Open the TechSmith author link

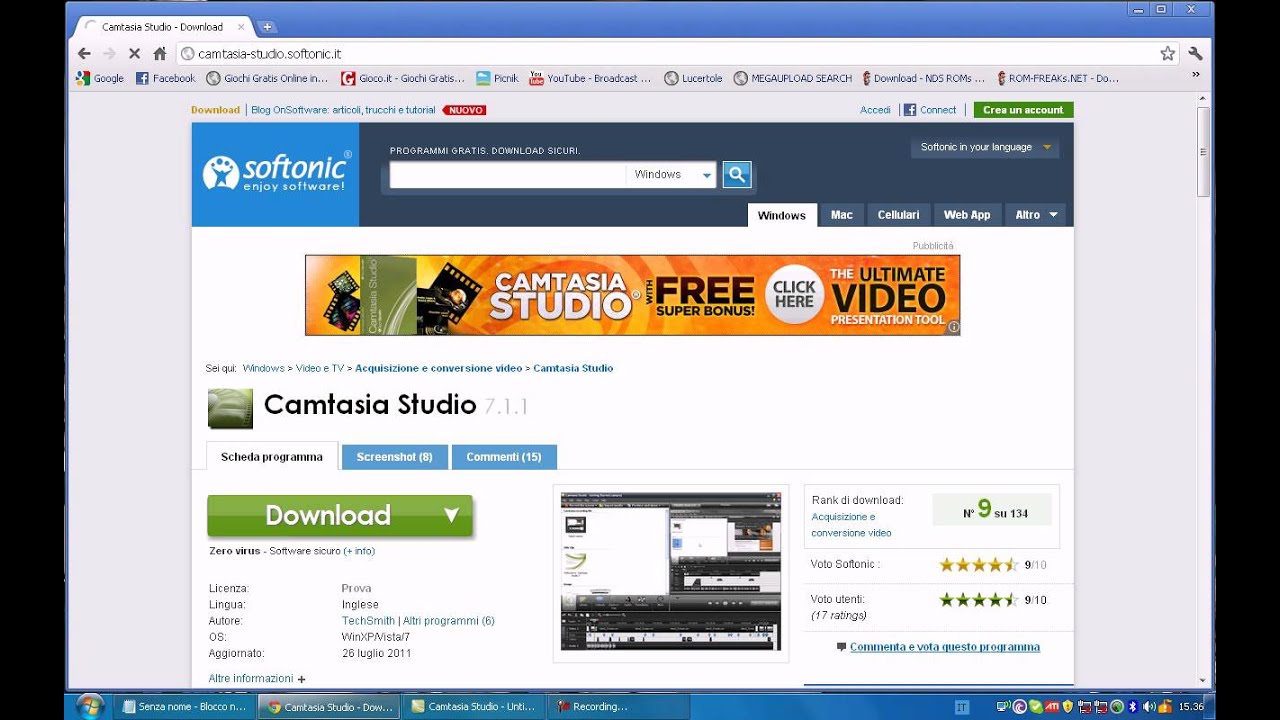coord(368,621)
